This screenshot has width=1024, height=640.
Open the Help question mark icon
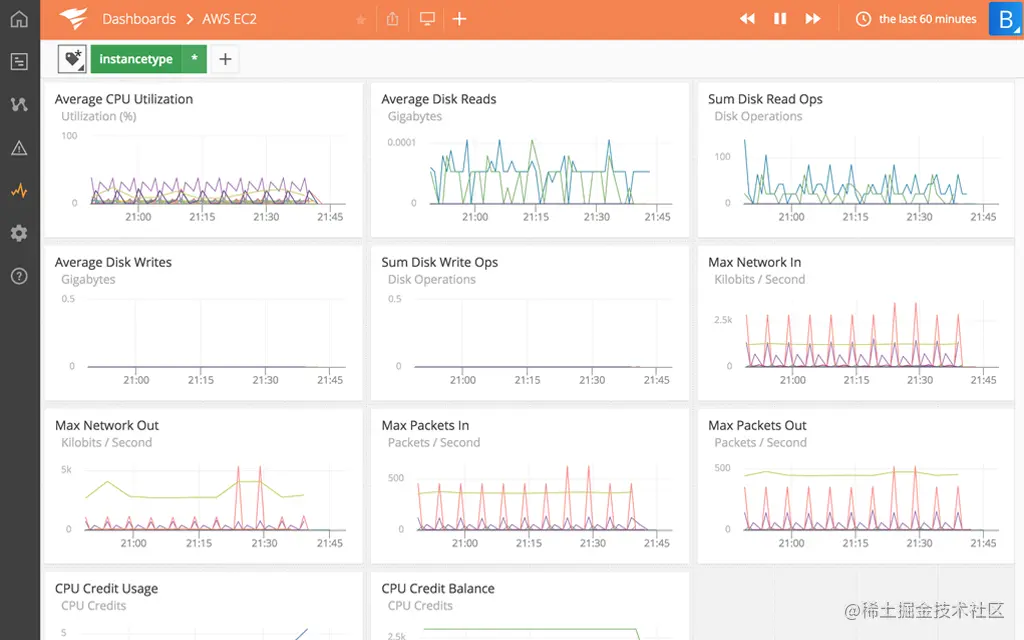point(18,275)
